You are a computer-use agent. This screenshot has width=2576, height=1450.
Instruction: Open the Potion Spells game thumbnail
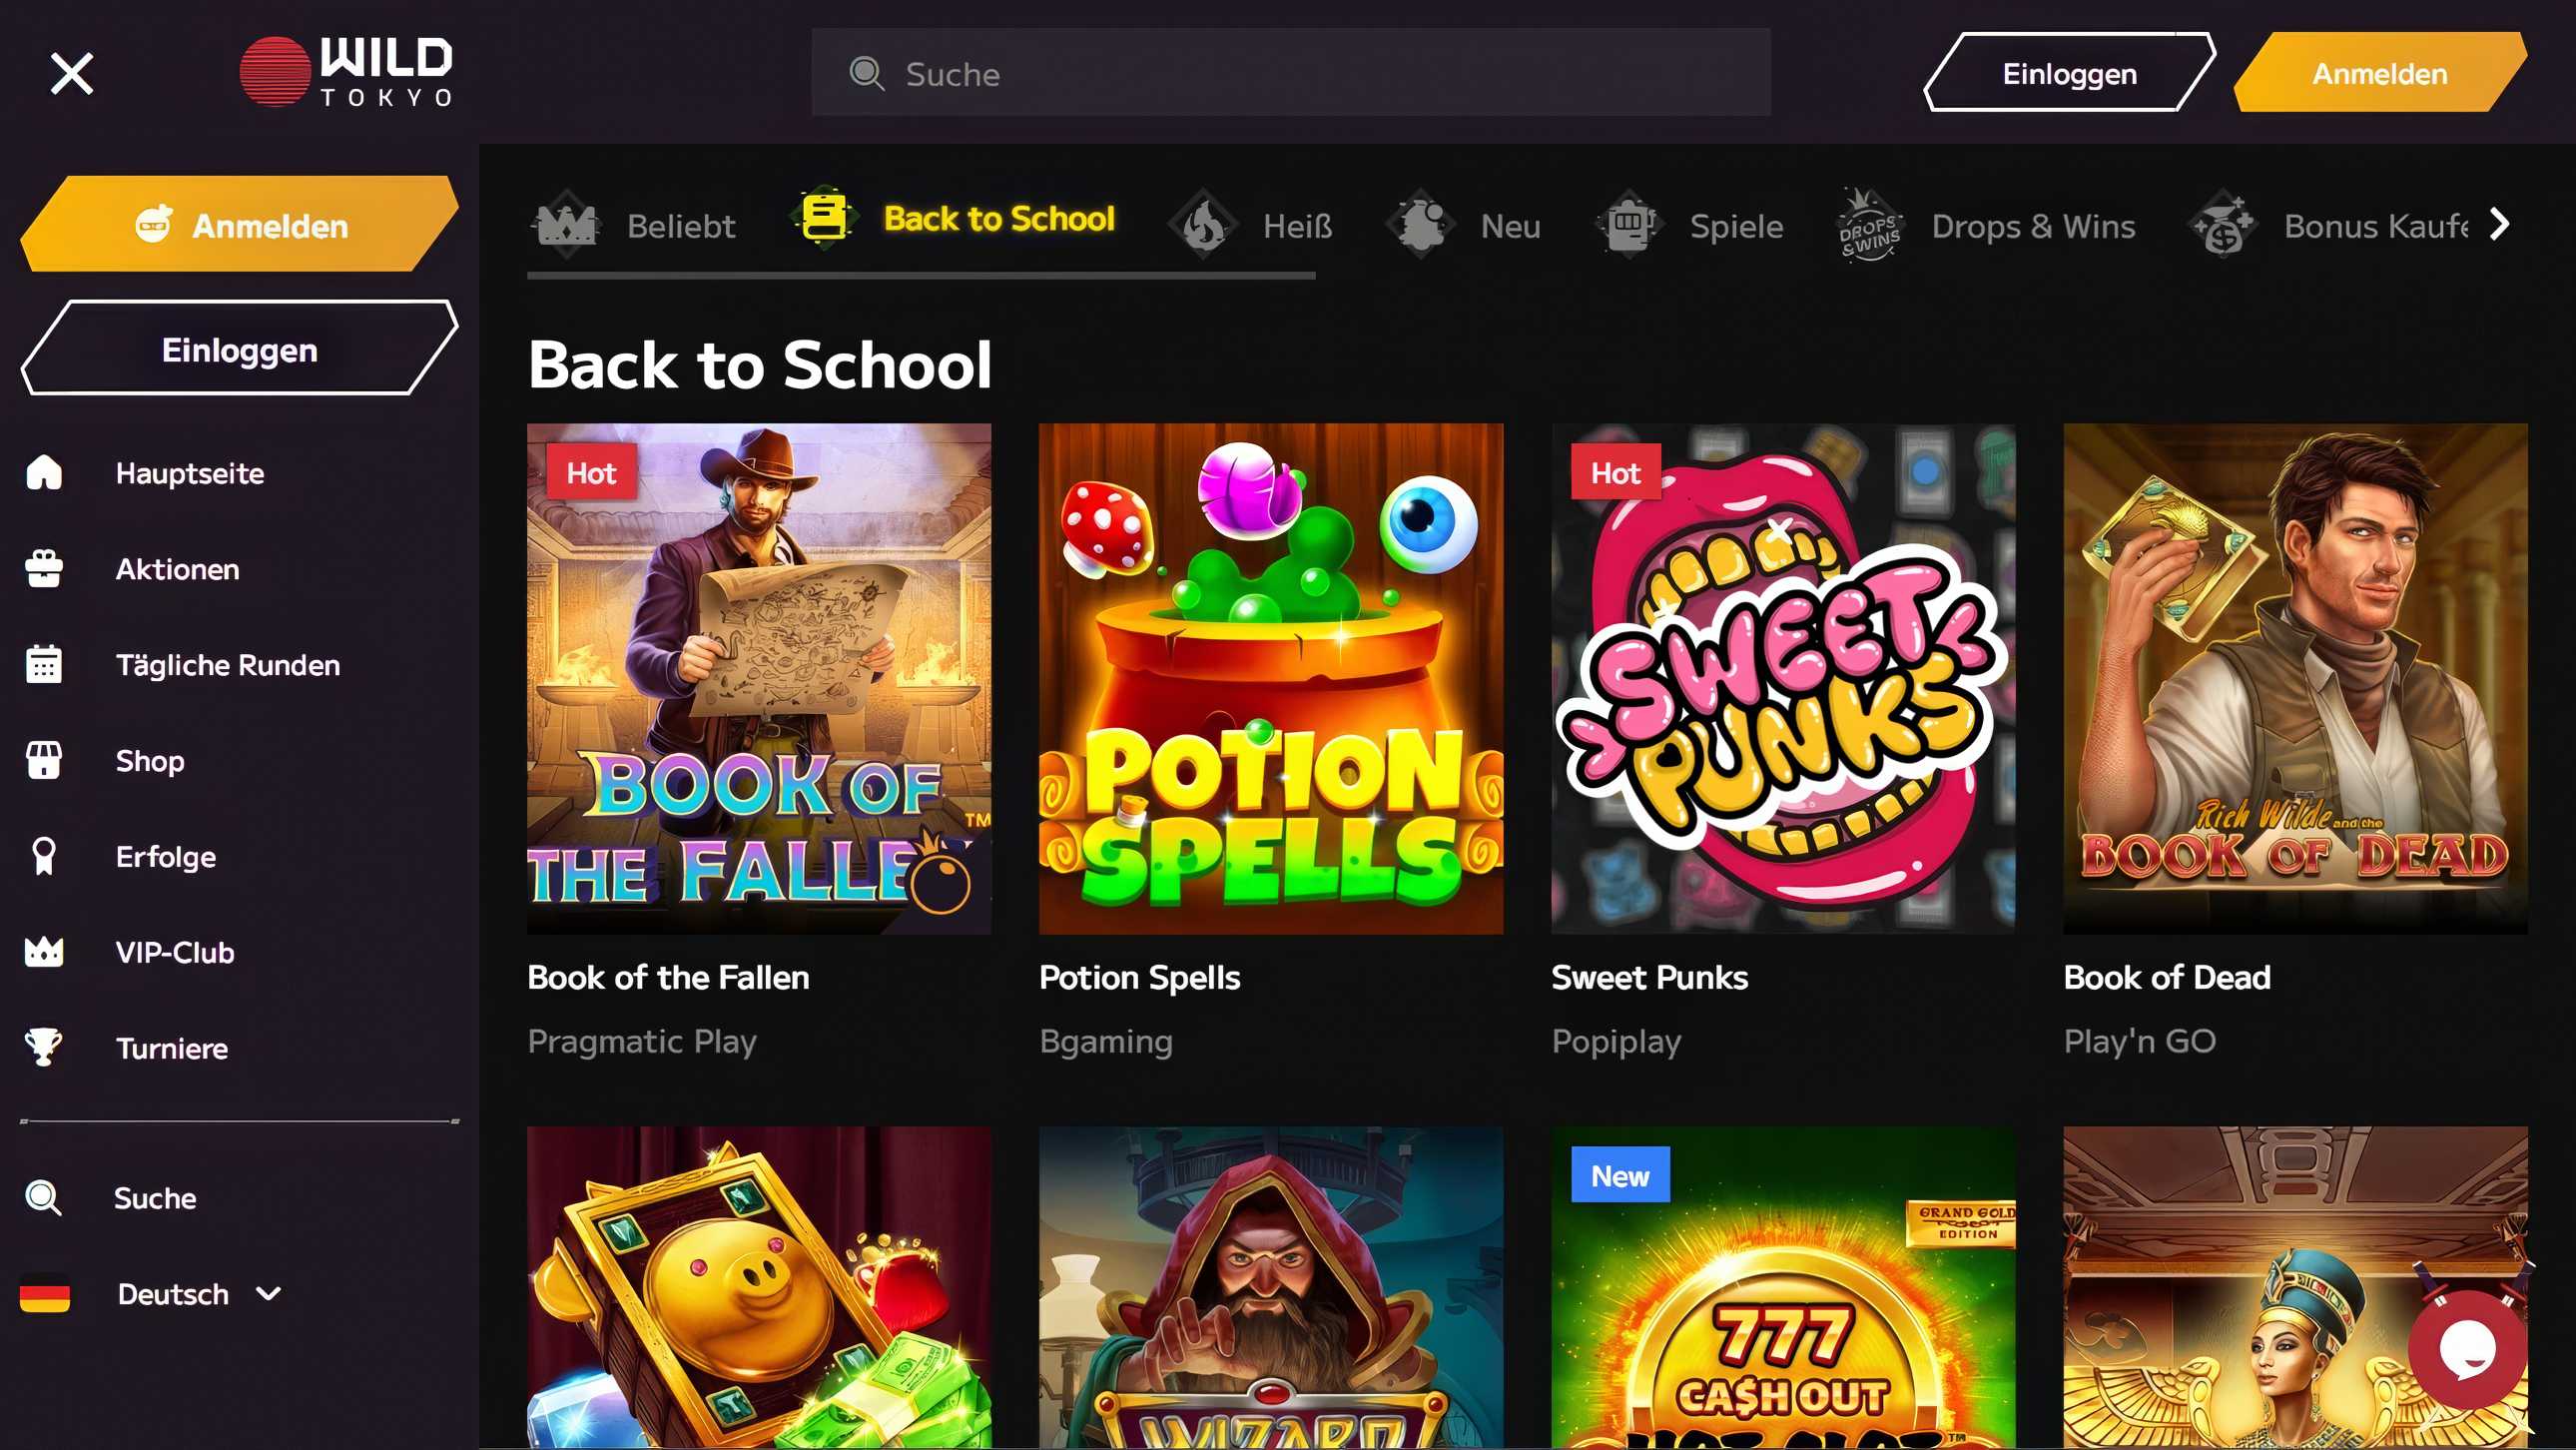(1271, 679)
